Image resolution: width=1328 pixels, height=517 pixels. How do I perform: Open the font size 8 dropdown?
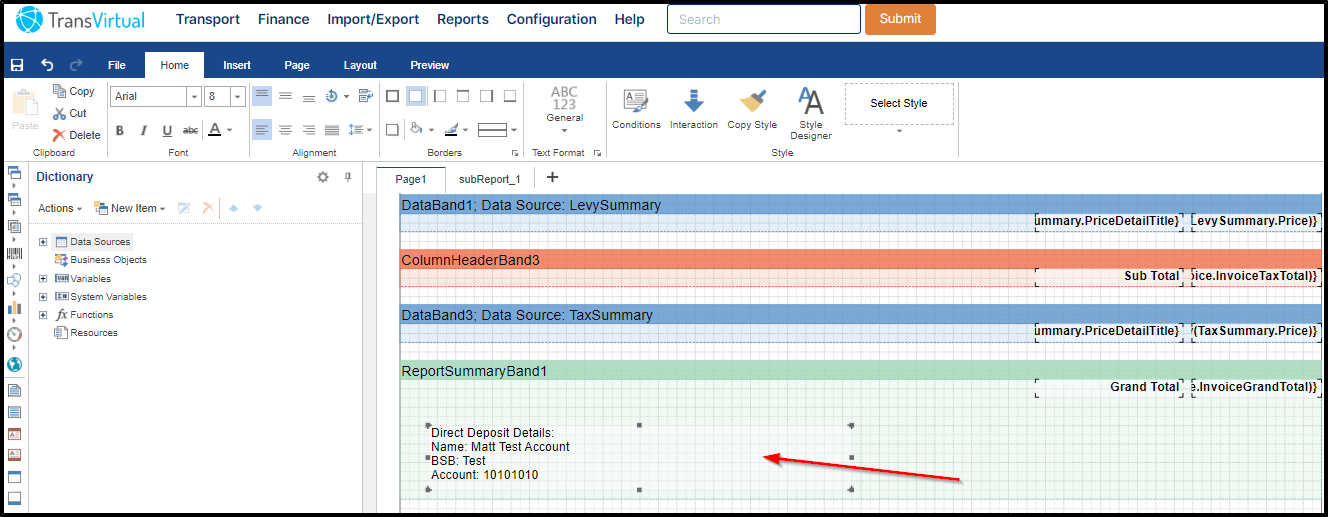click(x=238, y=96)
